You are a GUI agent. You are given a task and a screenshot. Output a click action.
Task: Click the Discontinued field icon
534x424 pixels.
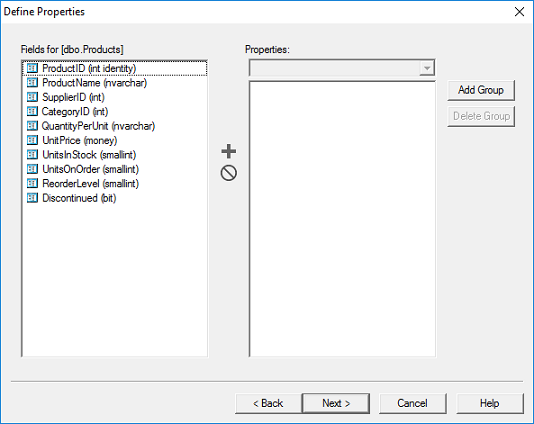pyautogui.click(x=32, y=198)
